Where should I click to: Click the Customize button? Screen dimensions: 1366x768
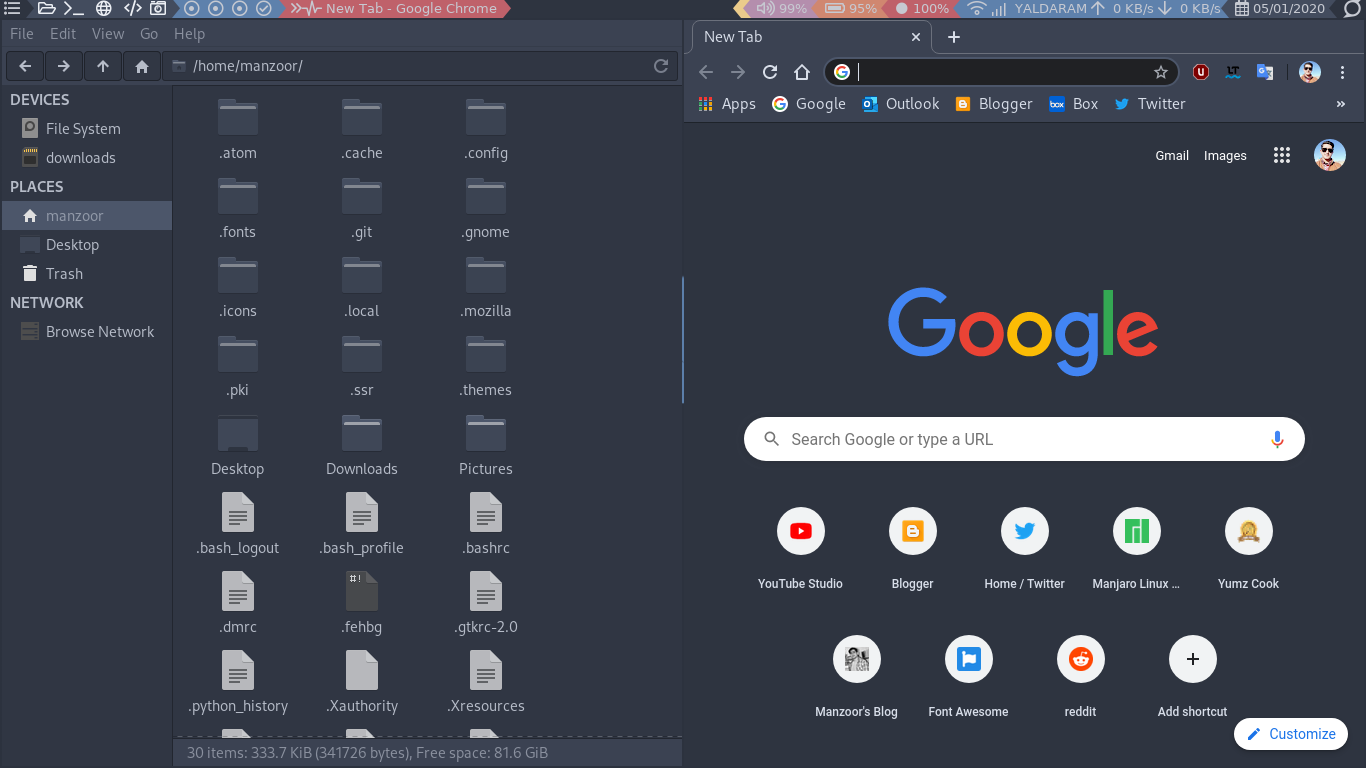(1291, 734)
